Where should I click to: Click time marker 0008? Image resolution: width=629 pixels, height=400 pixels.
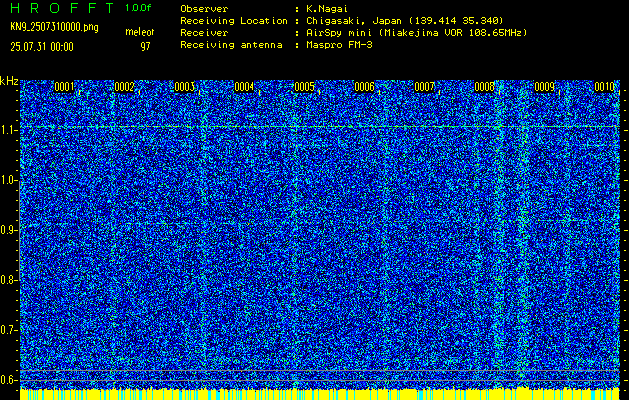[x=484, y=87]
